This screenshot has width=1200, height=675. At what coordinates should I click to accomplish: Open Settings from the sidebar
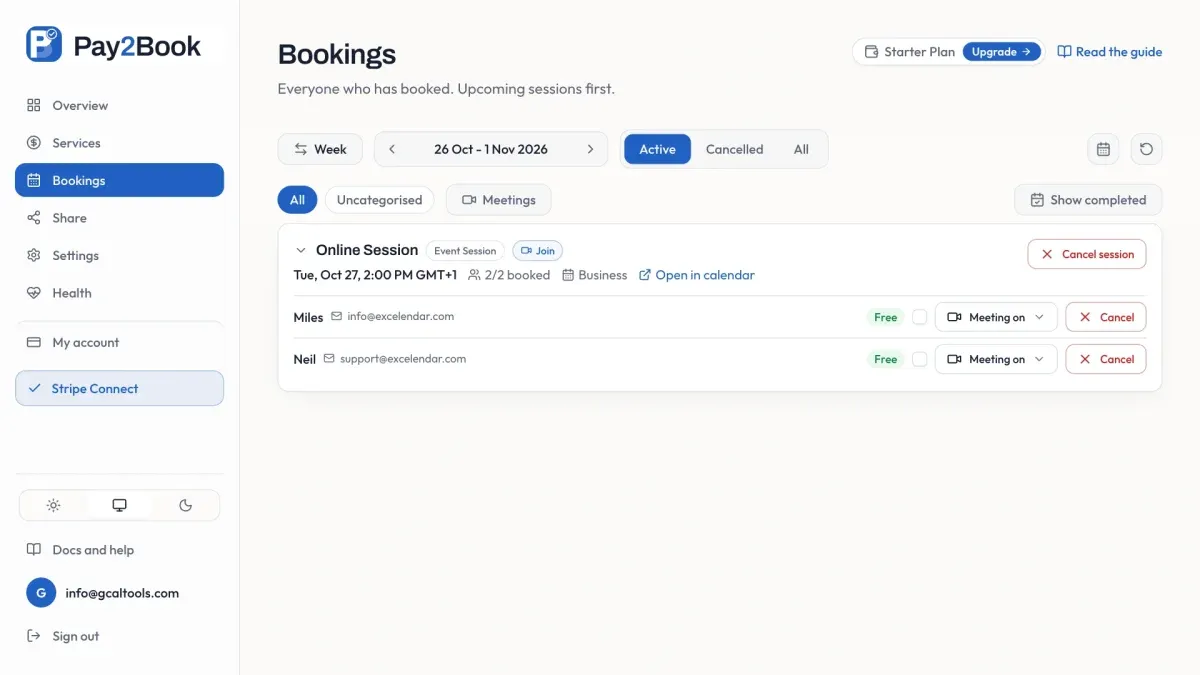tap(119, 255)
